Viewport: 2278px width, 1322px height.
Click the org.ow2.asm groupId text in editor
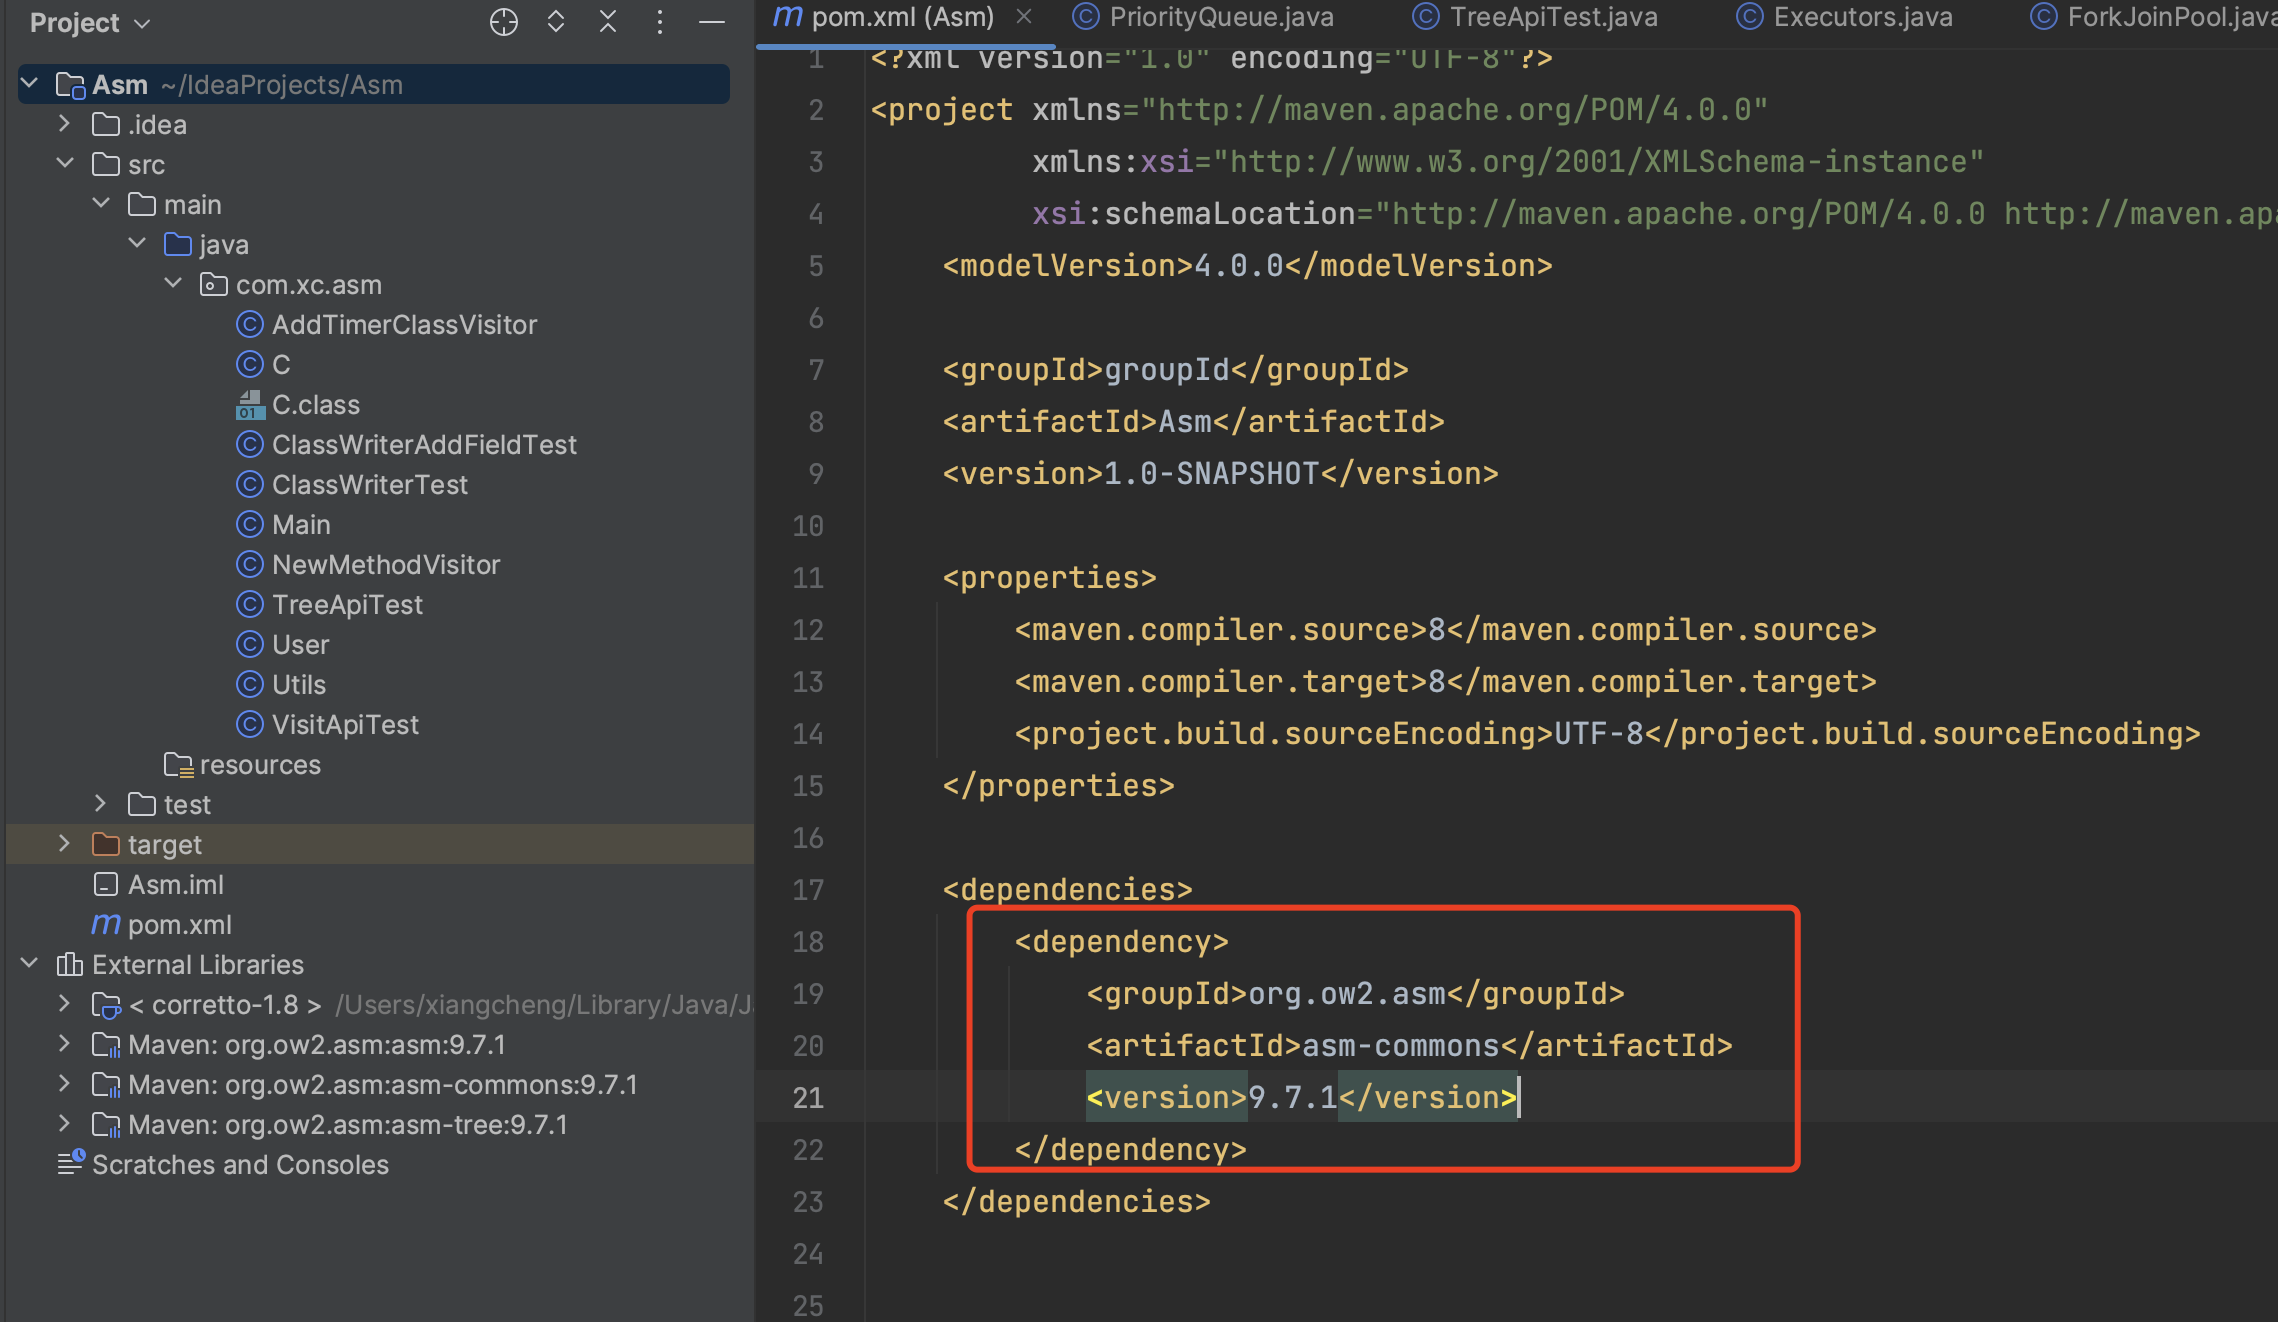1347,994
